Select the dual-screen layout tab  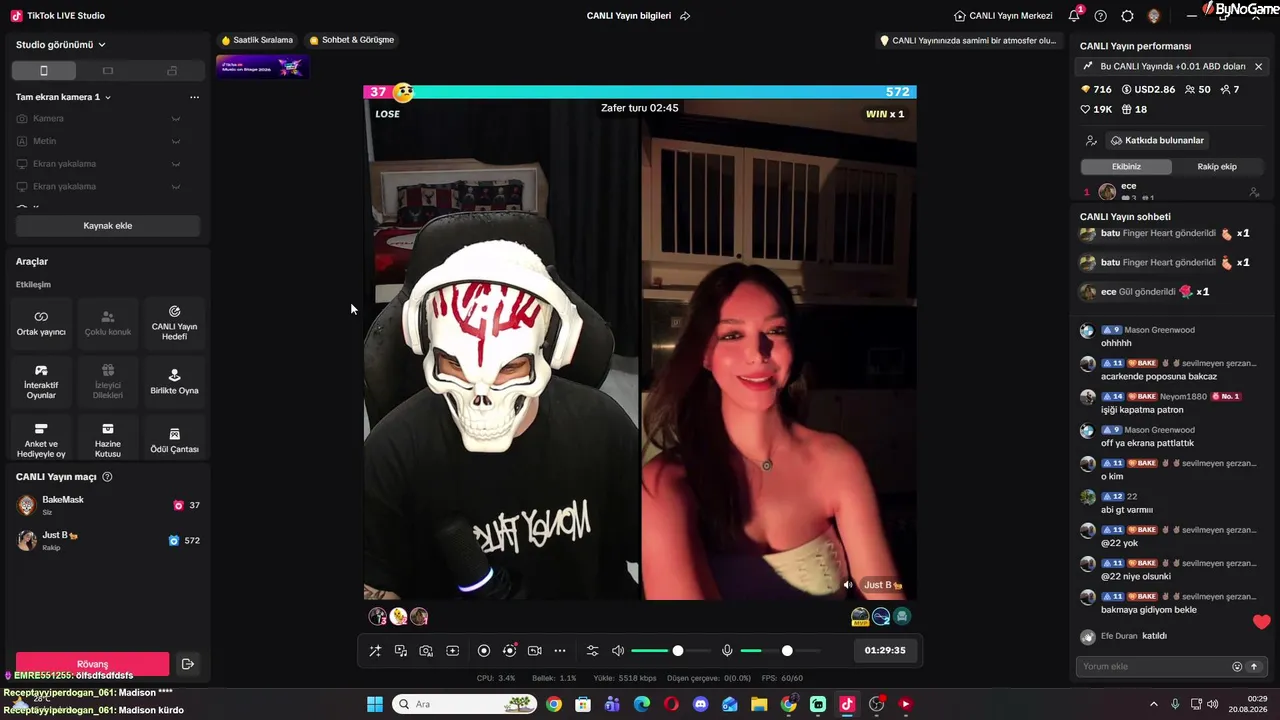(x=172, y=71)
